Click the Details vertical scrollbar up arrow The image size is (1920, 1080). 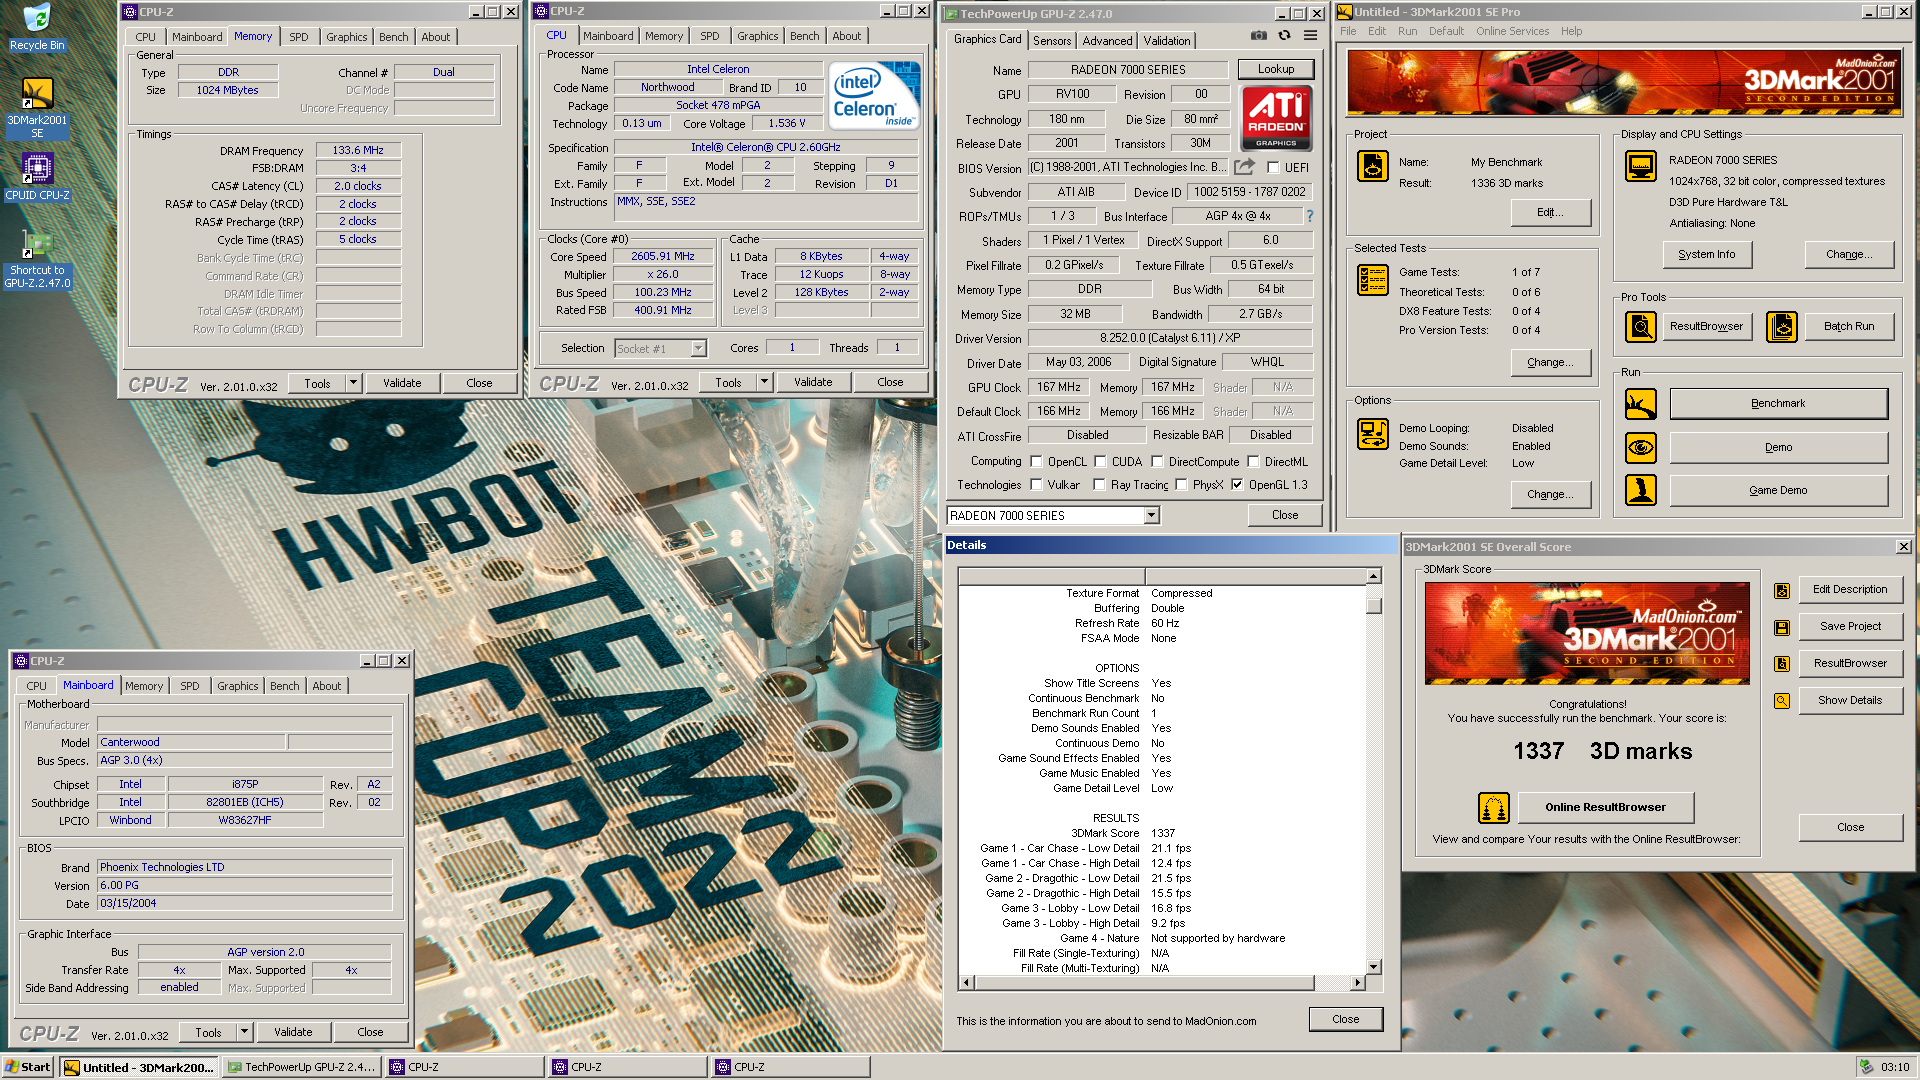[1373, 576]
